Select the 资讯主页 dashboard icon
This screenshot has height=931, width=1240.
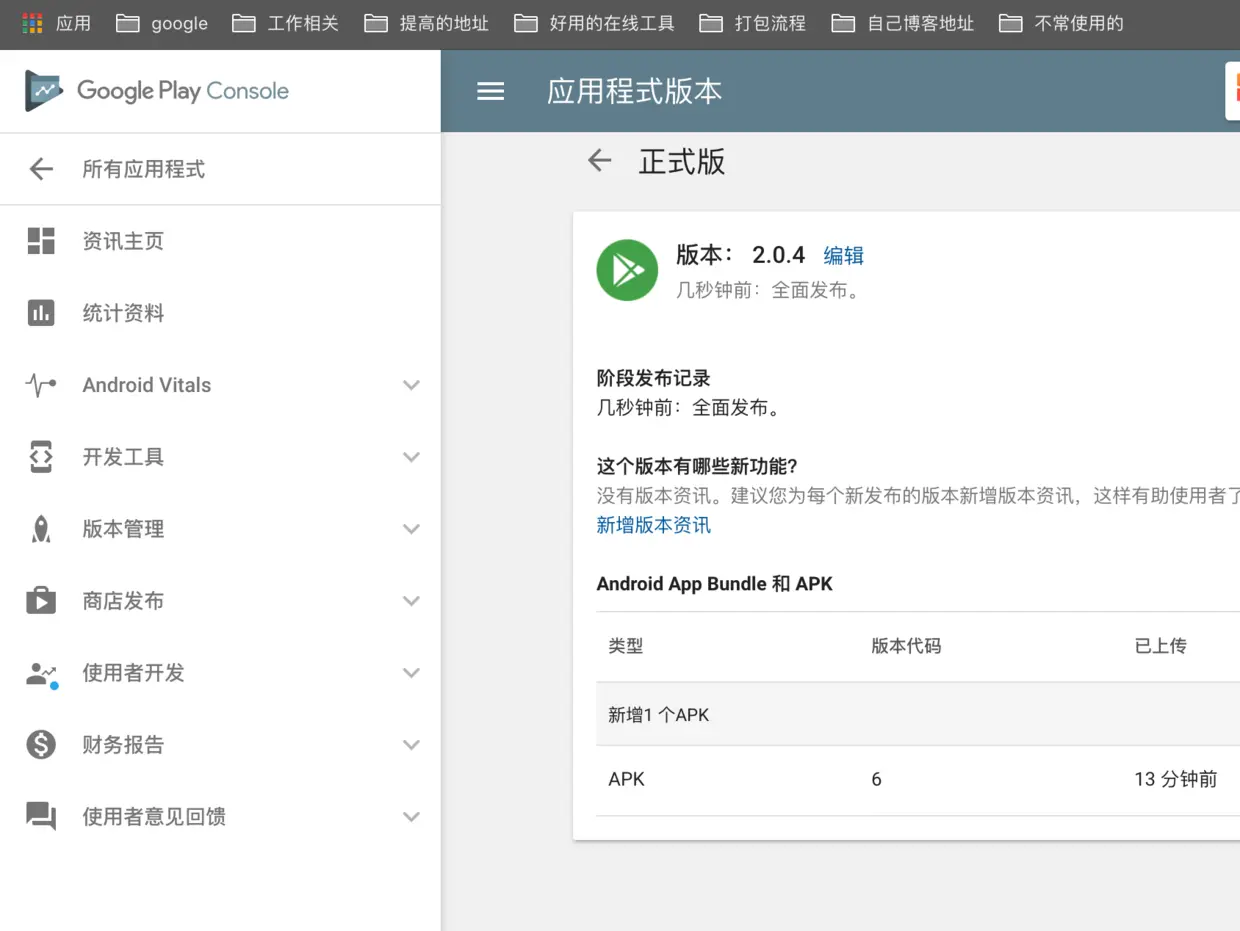pyautogui.click(x=41, y=240)
